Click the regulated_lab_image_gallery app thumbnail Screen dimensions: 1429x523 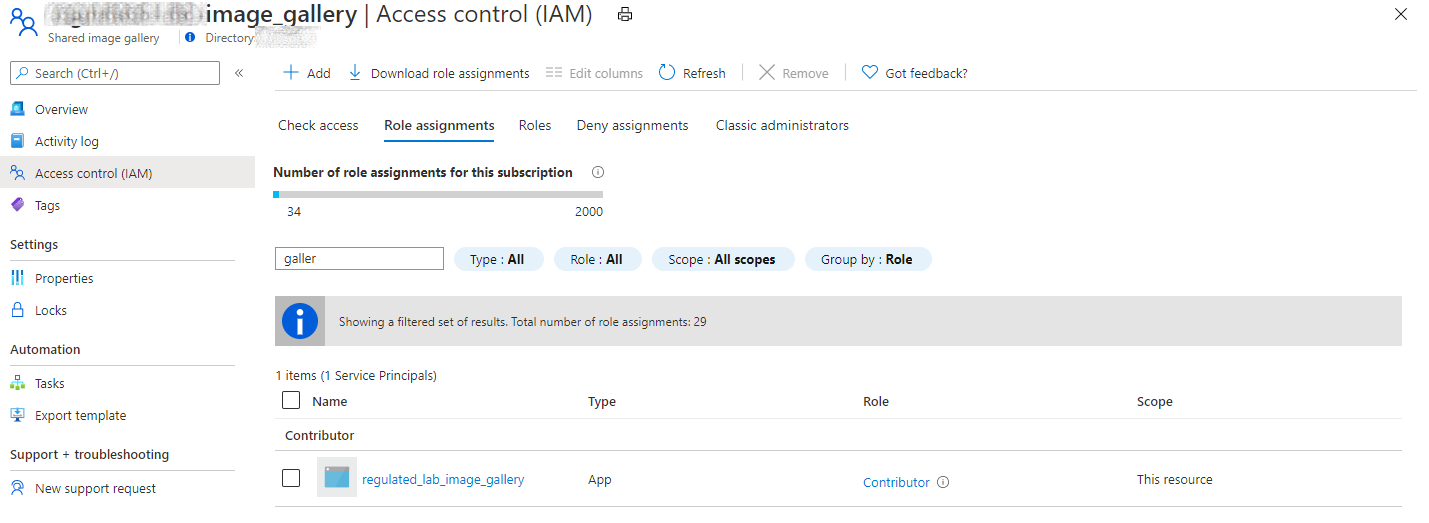click(x=337, y=477)
